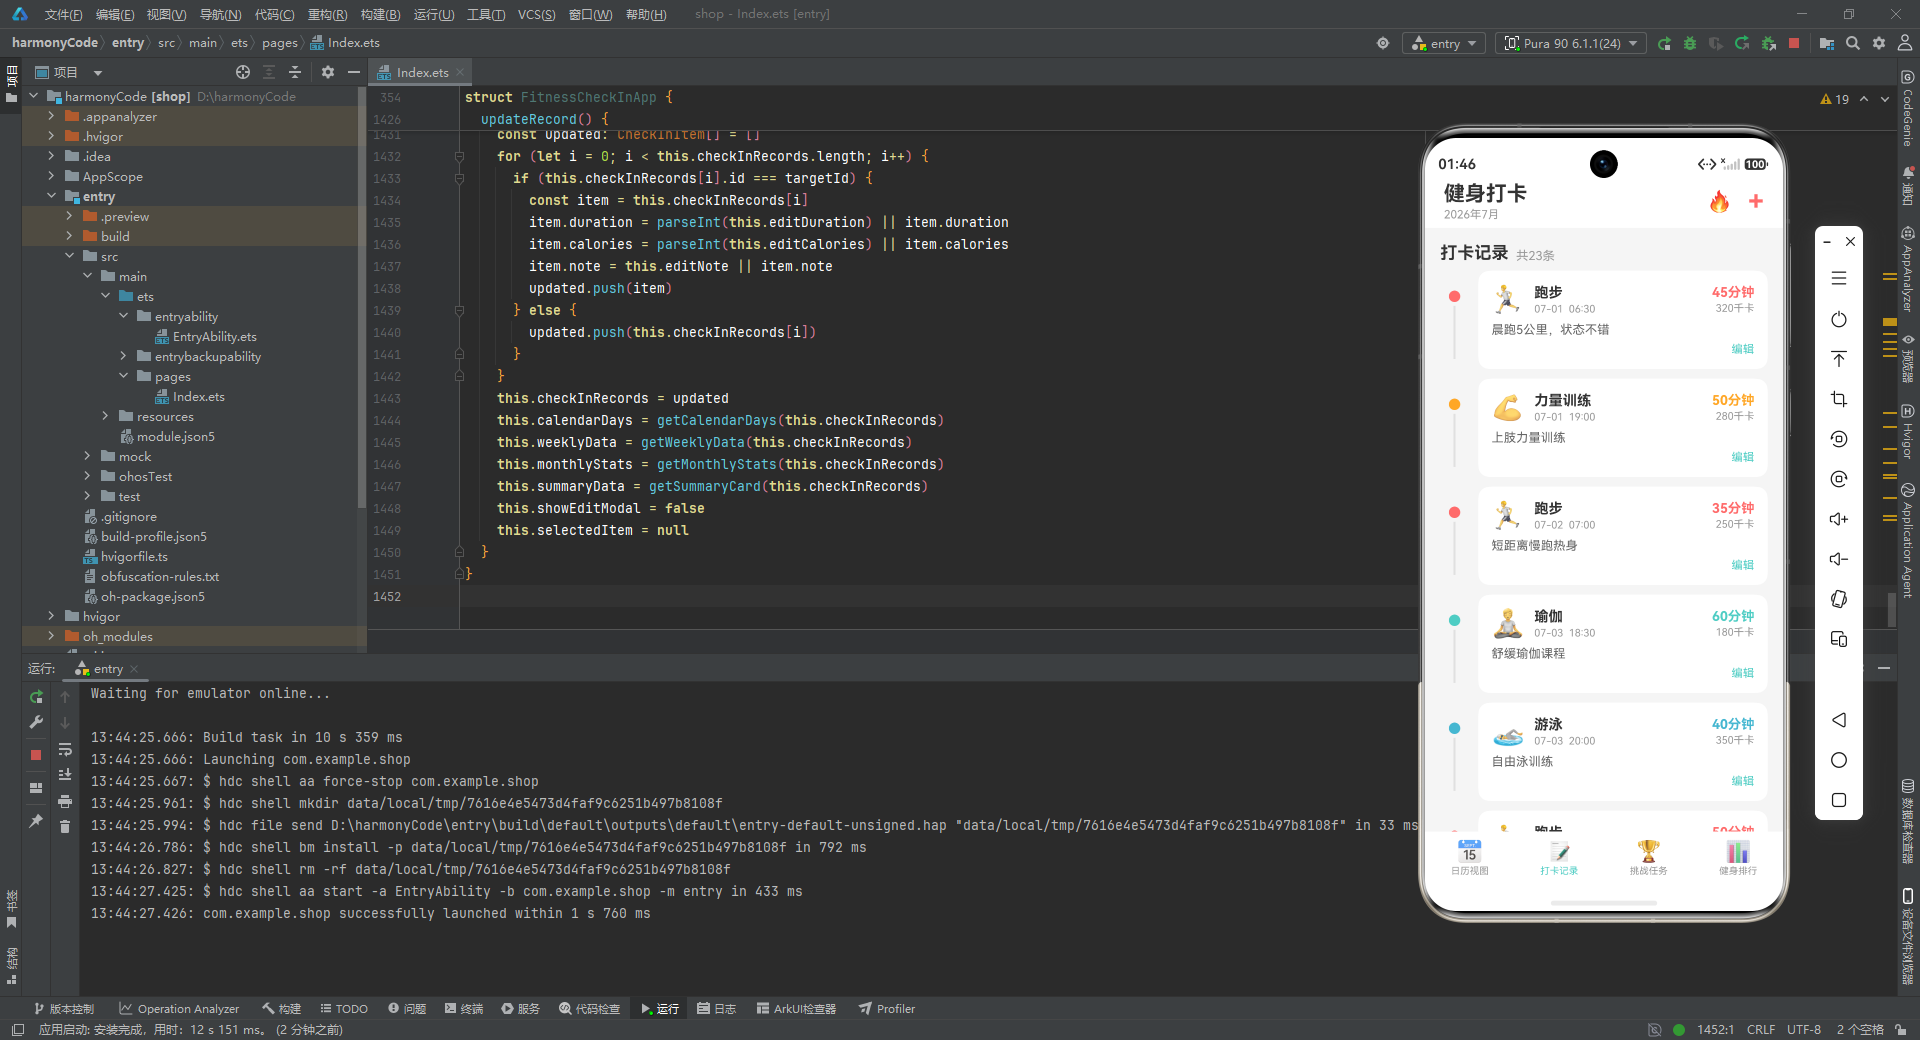
Task: Clear run console with the trash icon
Action: pyautogui.click(x=65, y=826)
